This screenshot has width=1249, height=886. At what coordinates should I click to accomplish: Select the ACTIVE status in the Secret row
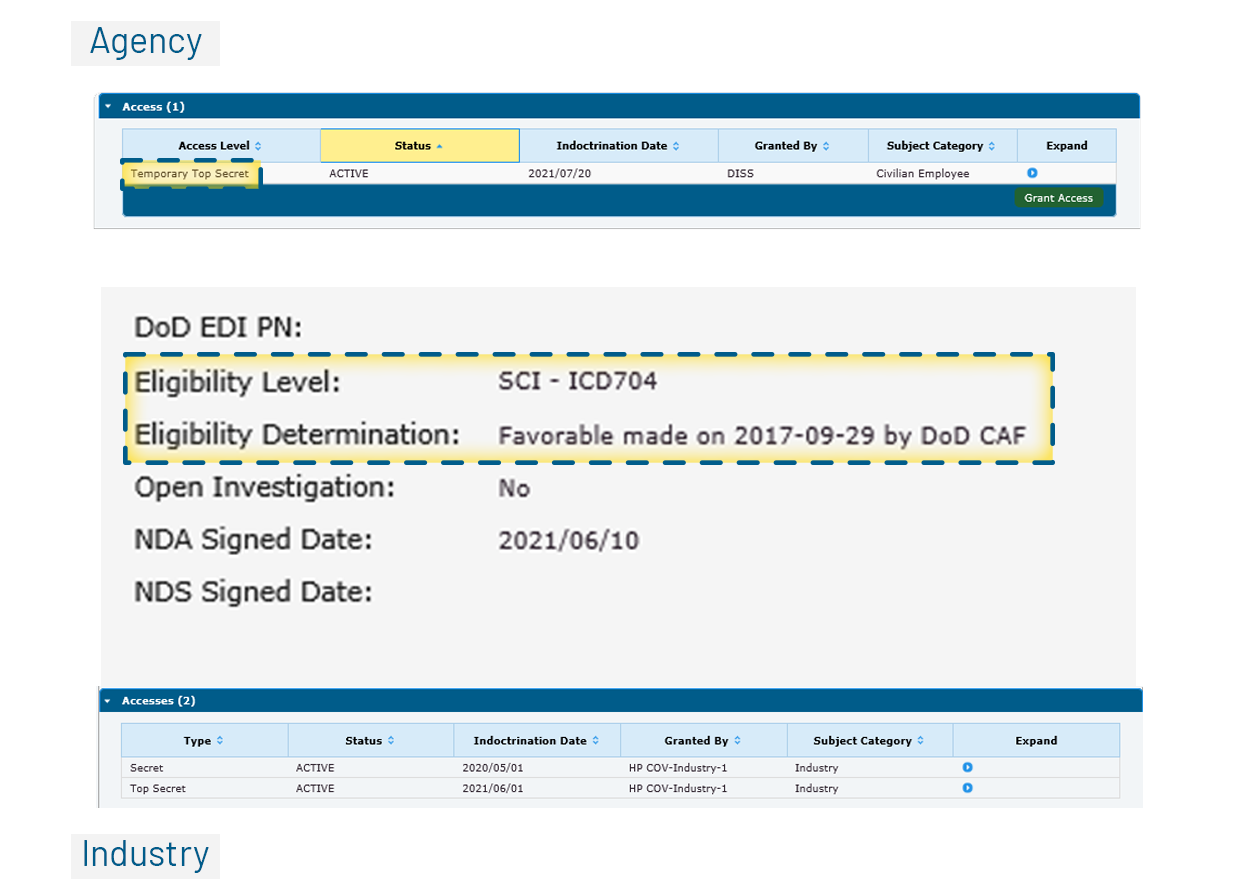coord(315,768)
